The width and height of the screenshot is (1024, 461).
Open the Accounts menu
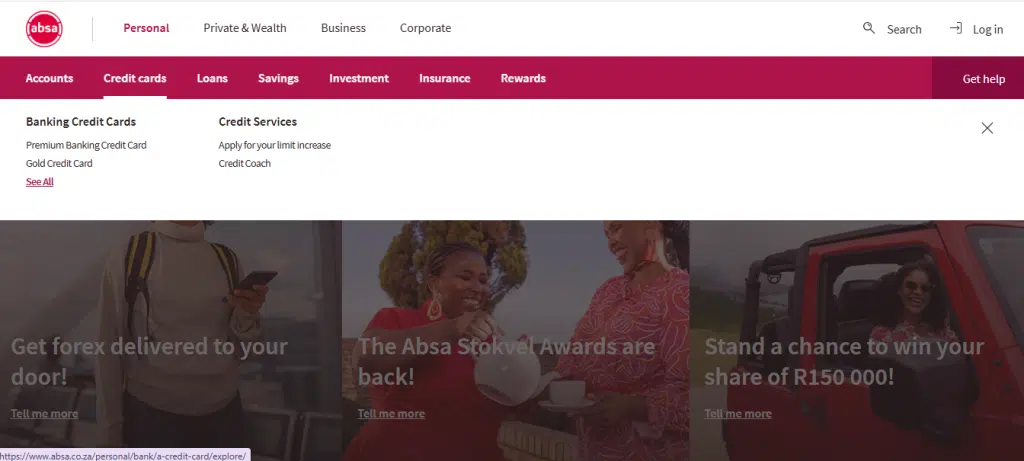point(49,78)
